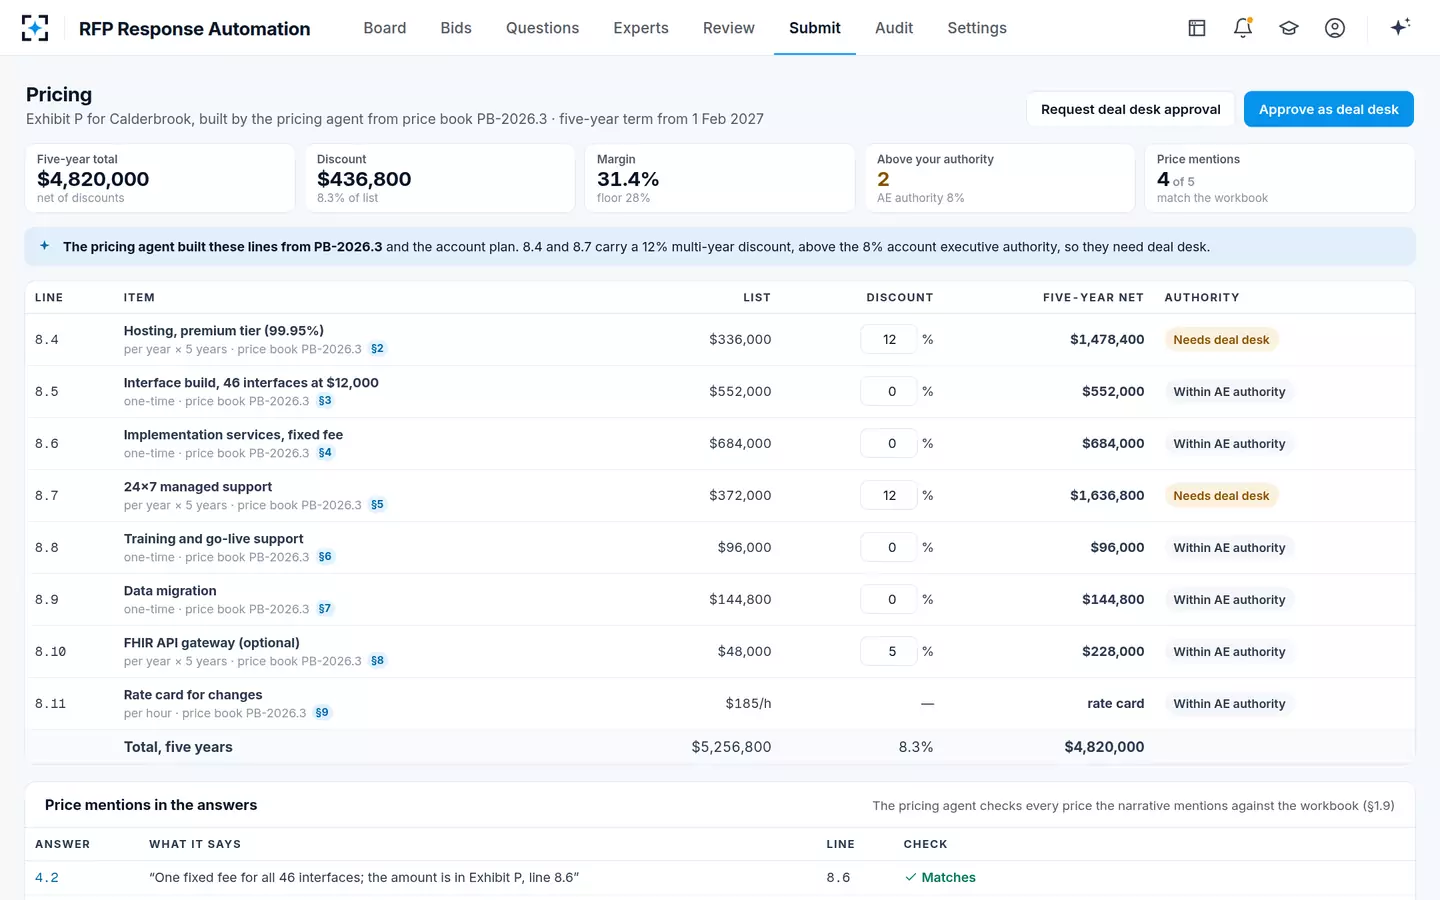Click the graduation cap learning icon

click(1289, 28)
